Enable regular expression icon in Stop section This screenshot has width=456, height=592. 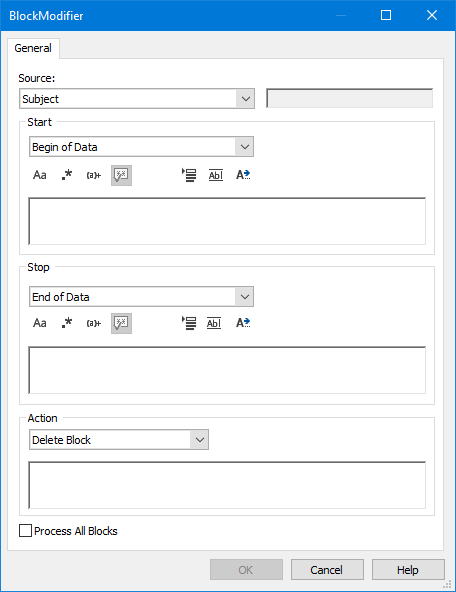point(67,323)
